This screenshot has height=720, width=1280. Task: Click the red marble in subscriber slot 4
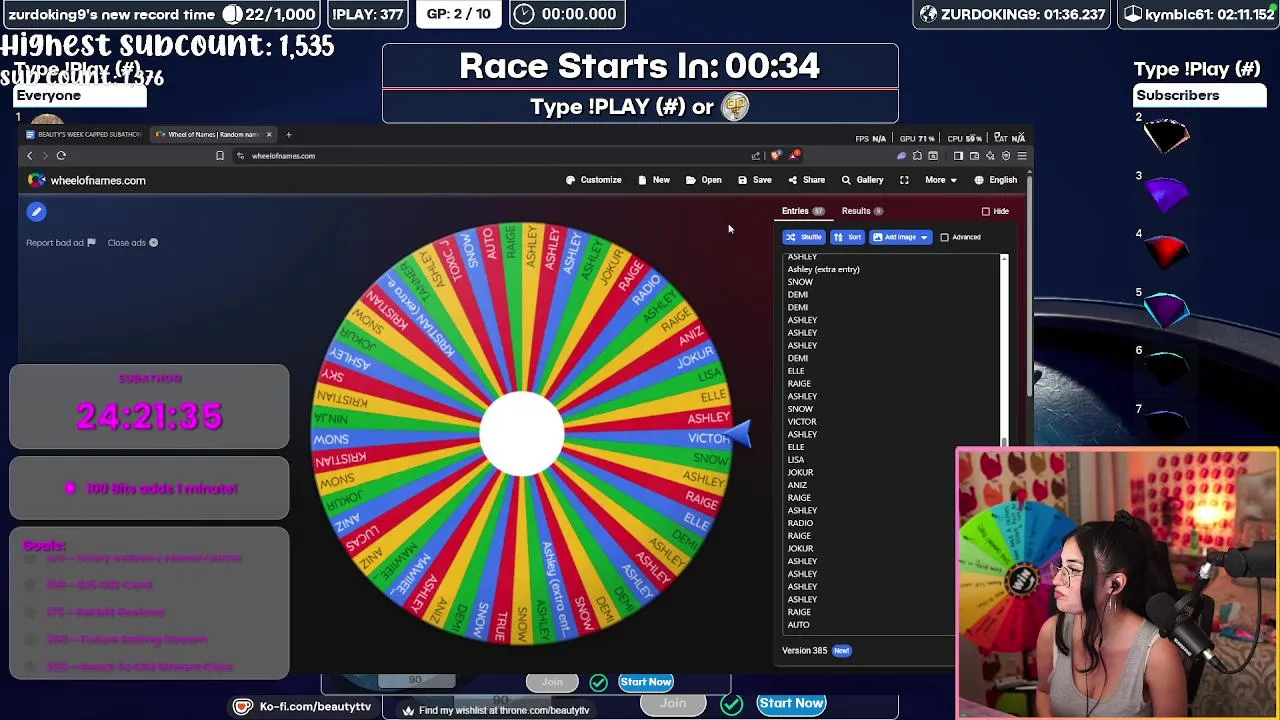pos(1165,252)
